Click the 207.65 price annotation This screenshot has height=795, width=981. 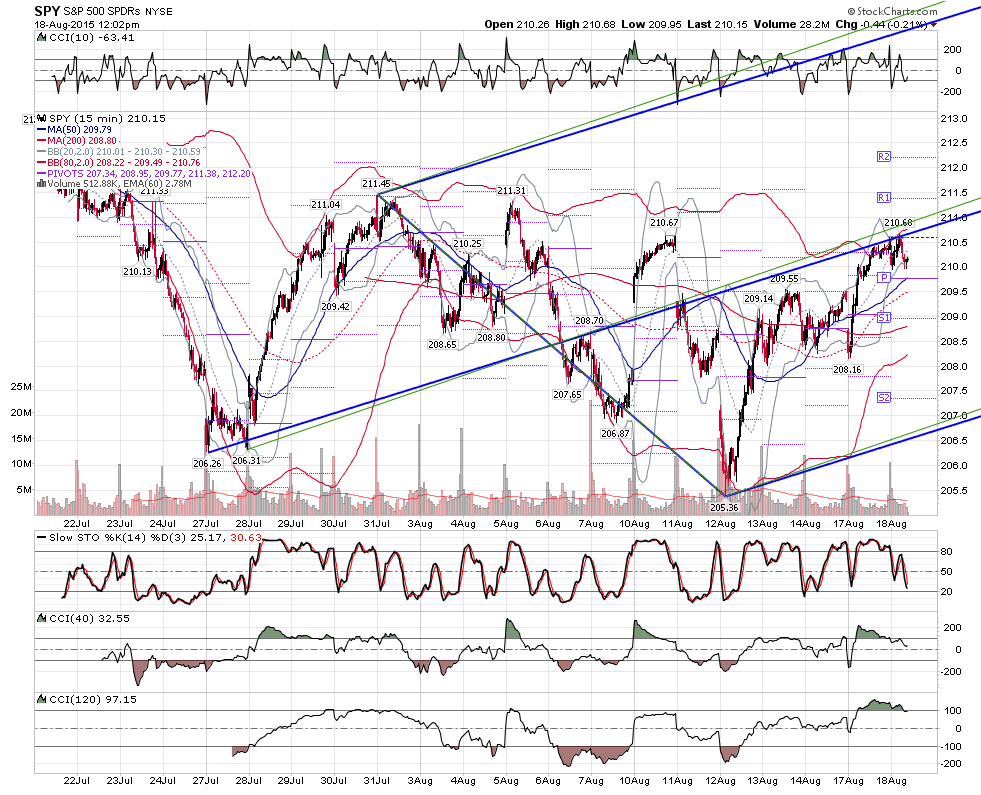coord(567,395)
